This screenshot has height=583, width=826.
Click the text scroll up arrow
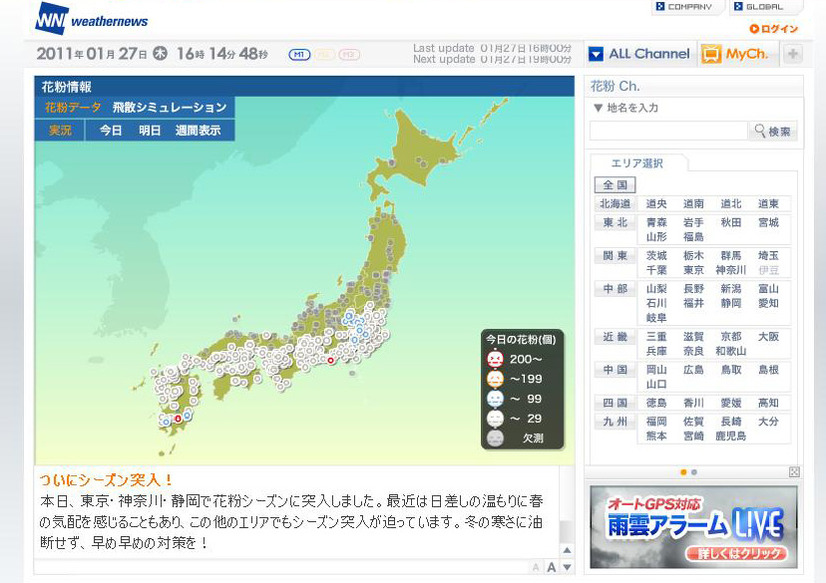(x=567, y=550)
